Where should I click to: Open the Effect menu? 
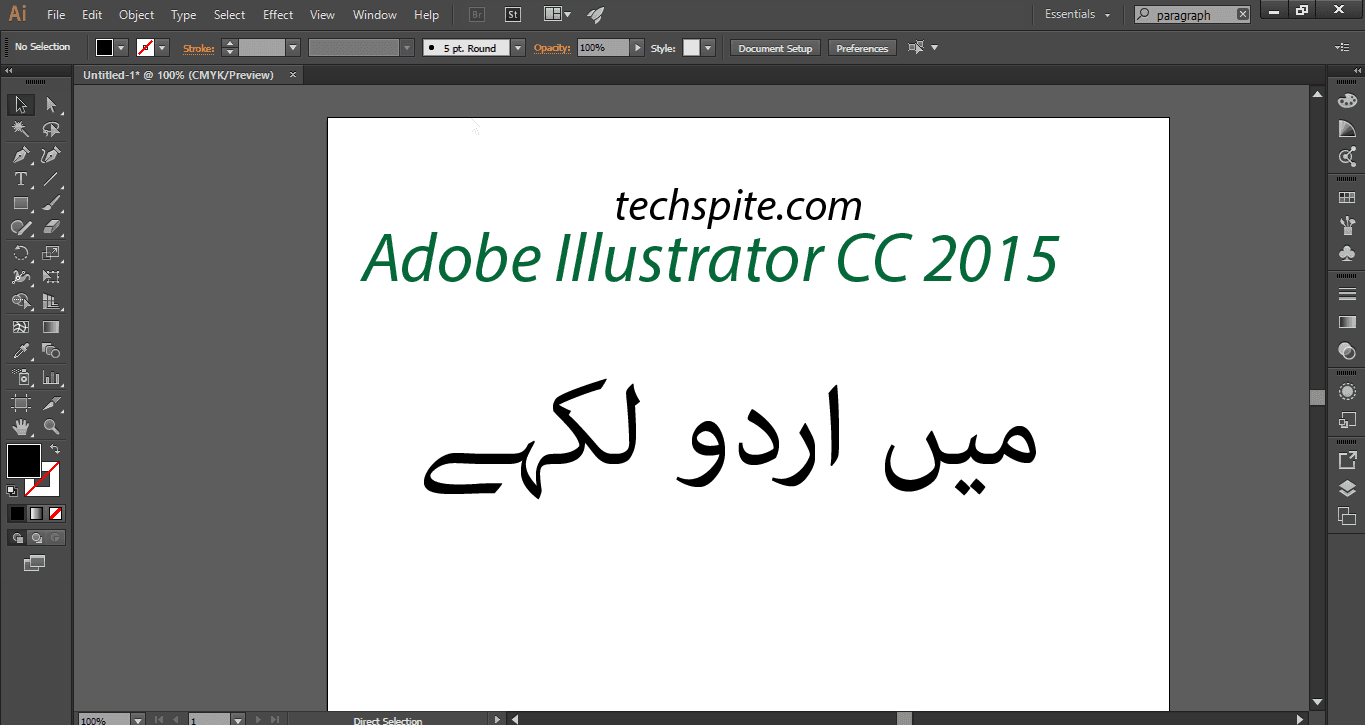277,14
